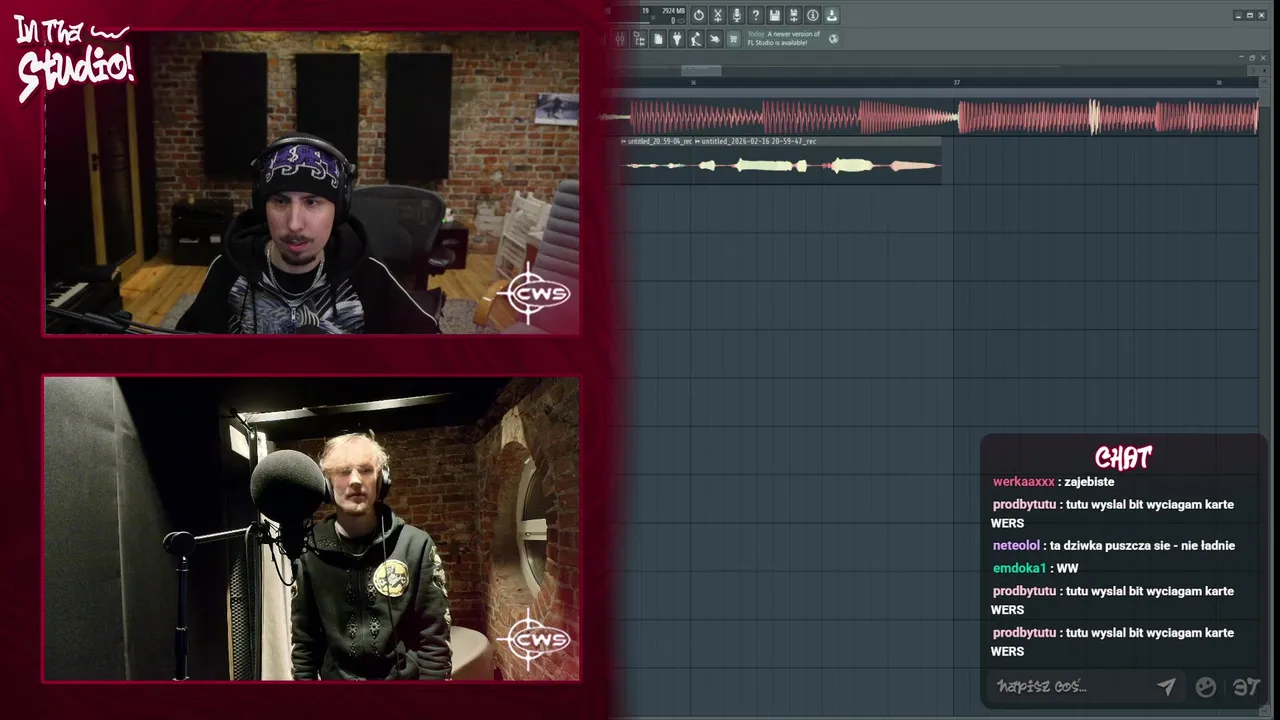Click the save new version floppy icon
1280x720 pixels.
click(x=793, y=15)
